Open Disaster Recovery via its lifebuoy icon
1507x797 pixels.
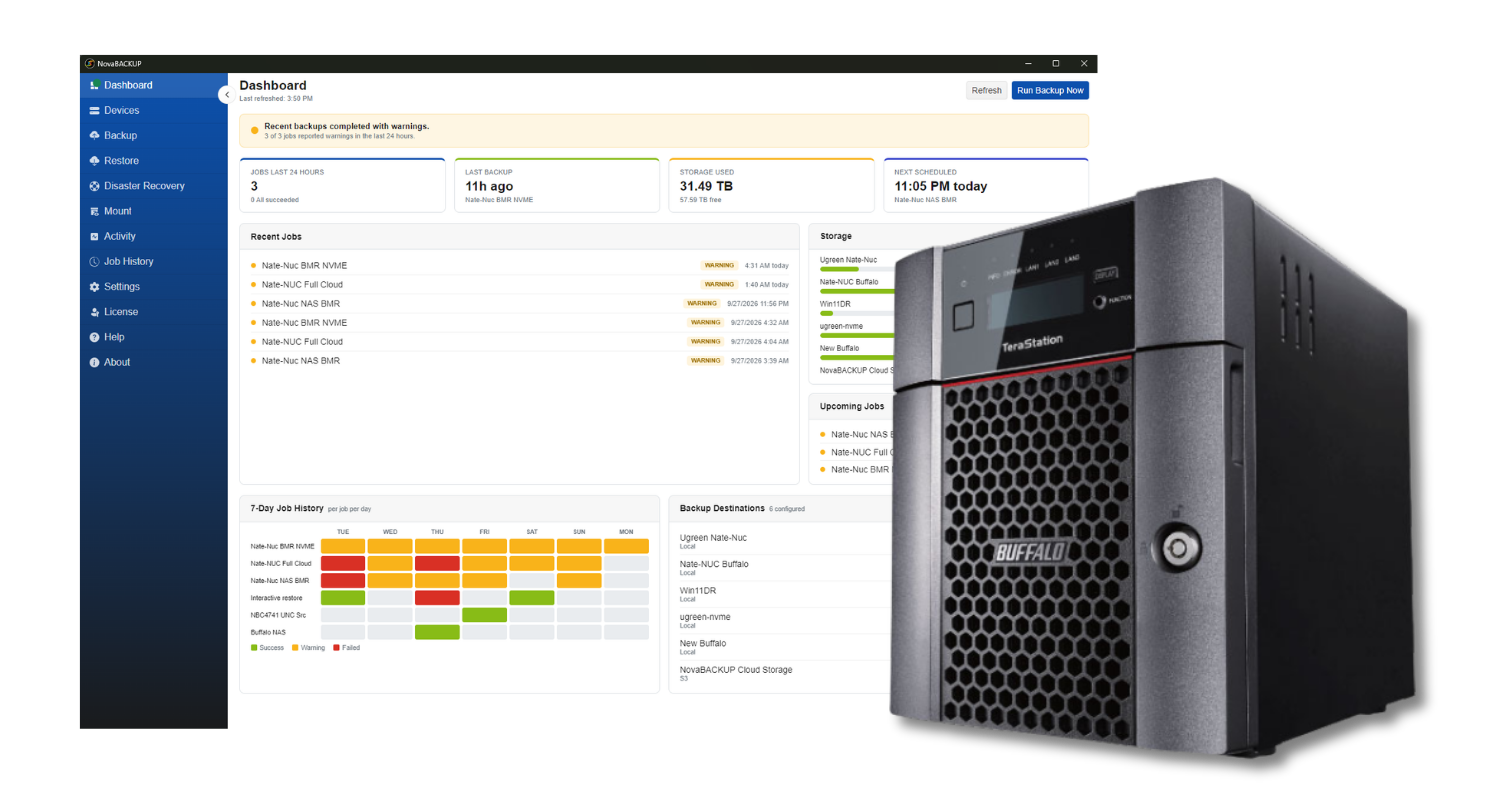(x=94, y=186)
